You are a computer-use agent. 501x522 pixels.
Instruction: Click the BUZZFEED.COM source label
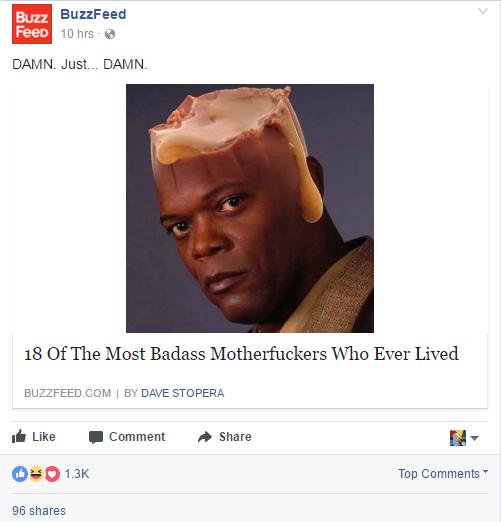pyautogui.click(x=67, y=393)
